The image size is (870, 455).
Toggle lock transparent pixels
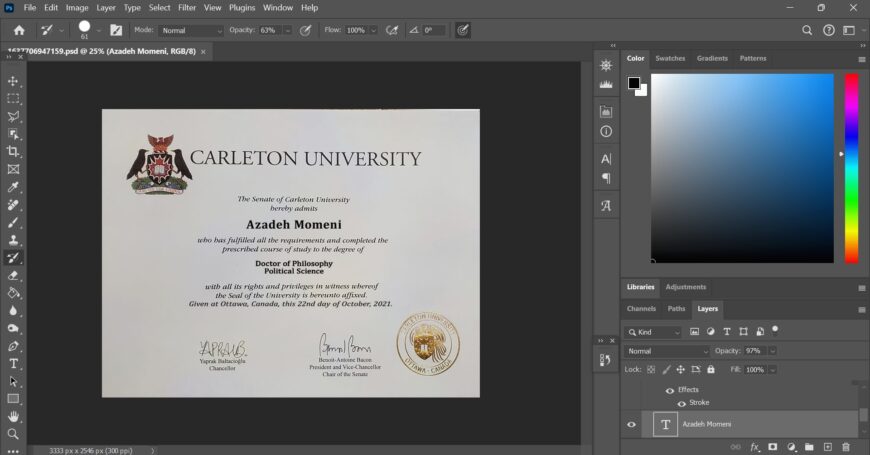tap(651, 370)
